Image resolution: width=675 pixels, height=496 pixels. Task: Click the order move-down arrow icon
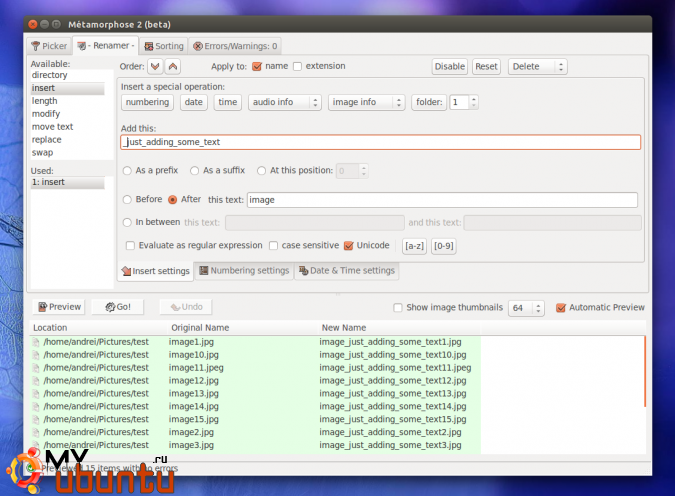coord(155,67)
